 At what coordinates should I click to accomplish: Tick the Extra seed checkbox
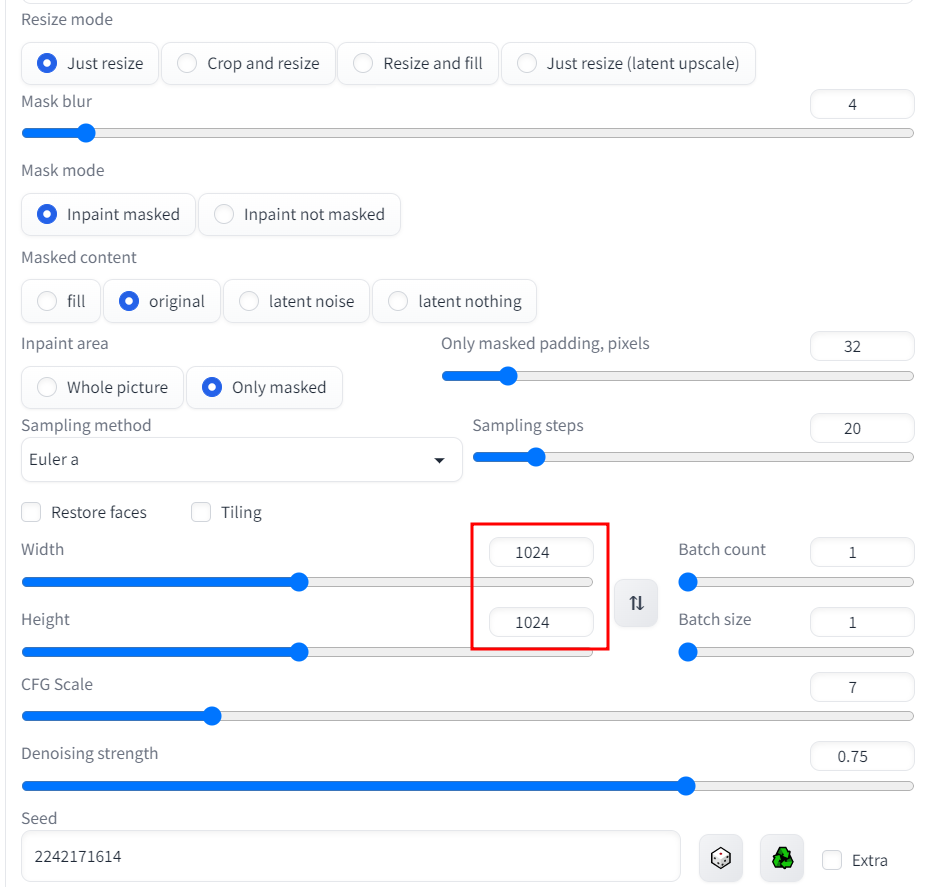point(831,860)
